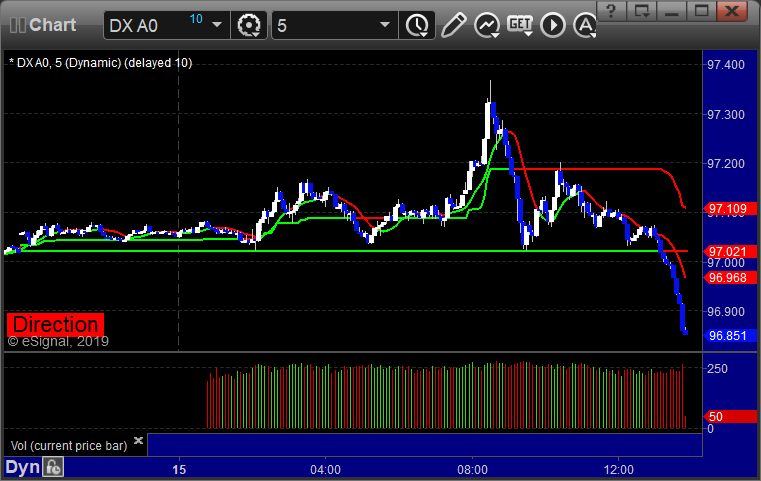Toggle the Dyn dynamic mode label
Image resolution: width=761 pixels, height=481 pixels.
(22, 467)
